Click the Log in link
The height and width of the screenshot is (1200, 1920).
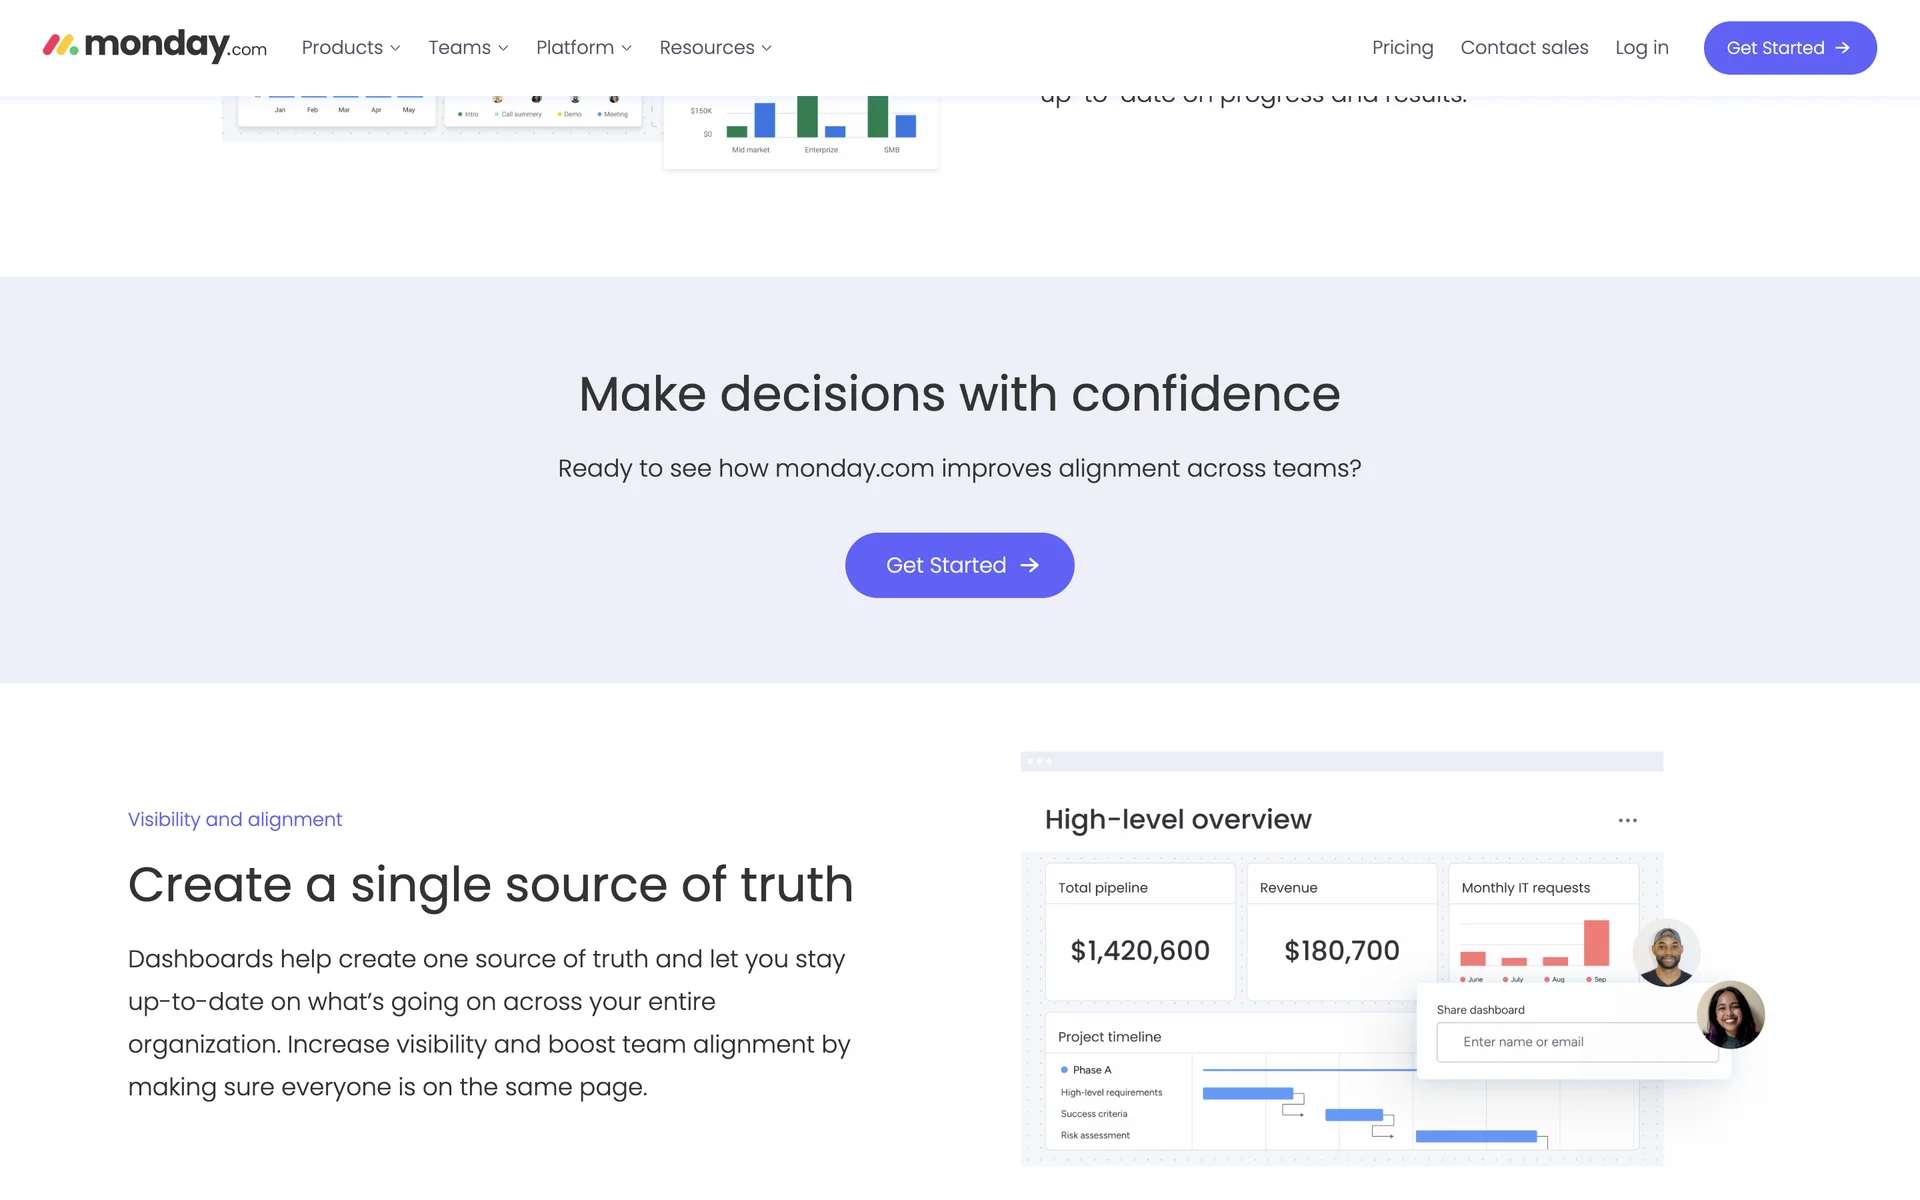pos(1641,48)
